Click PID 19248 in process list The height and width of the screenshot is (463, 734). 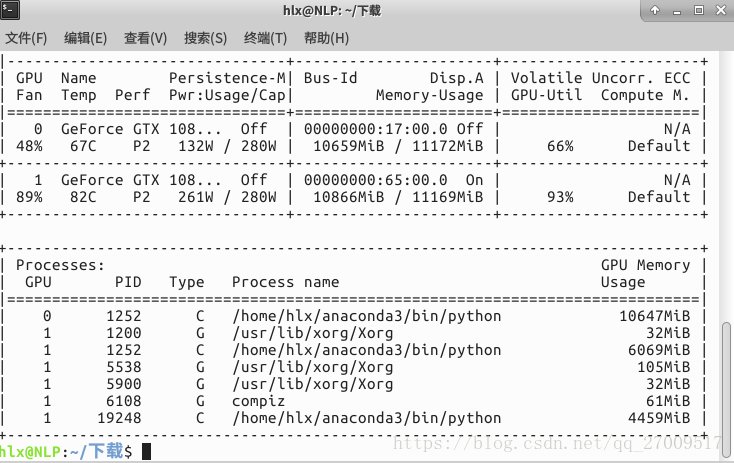pos(119,418)
